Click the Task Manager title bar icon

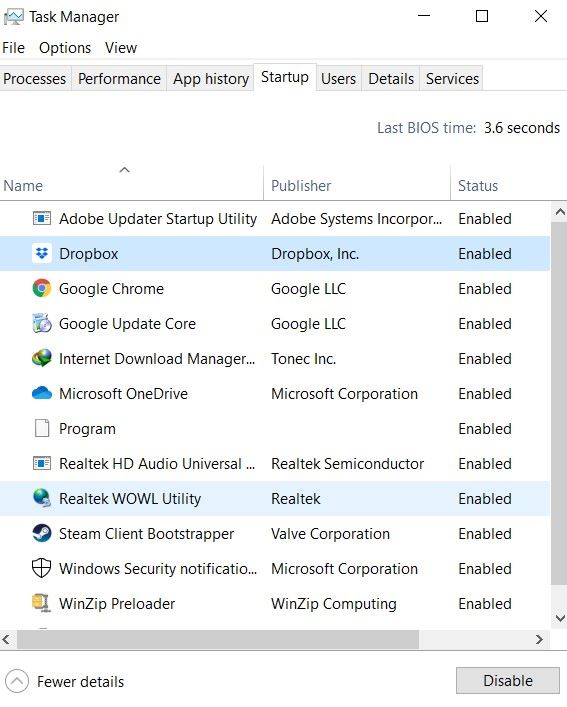(x=14, y=17)
